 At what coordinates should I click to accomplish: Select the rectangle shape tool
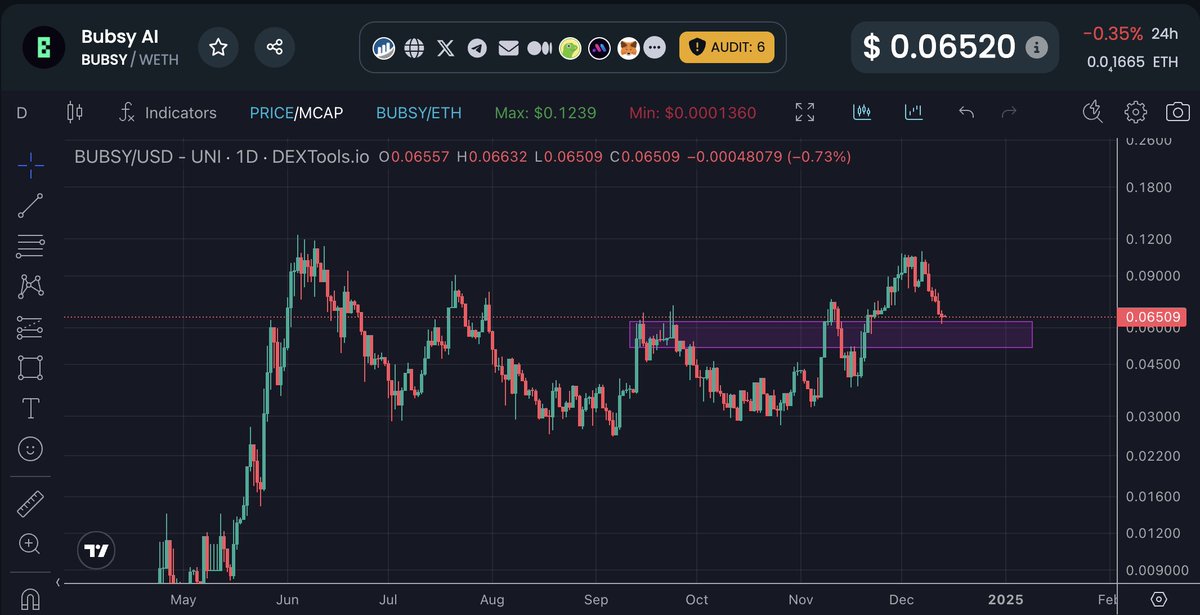(31, 367)
